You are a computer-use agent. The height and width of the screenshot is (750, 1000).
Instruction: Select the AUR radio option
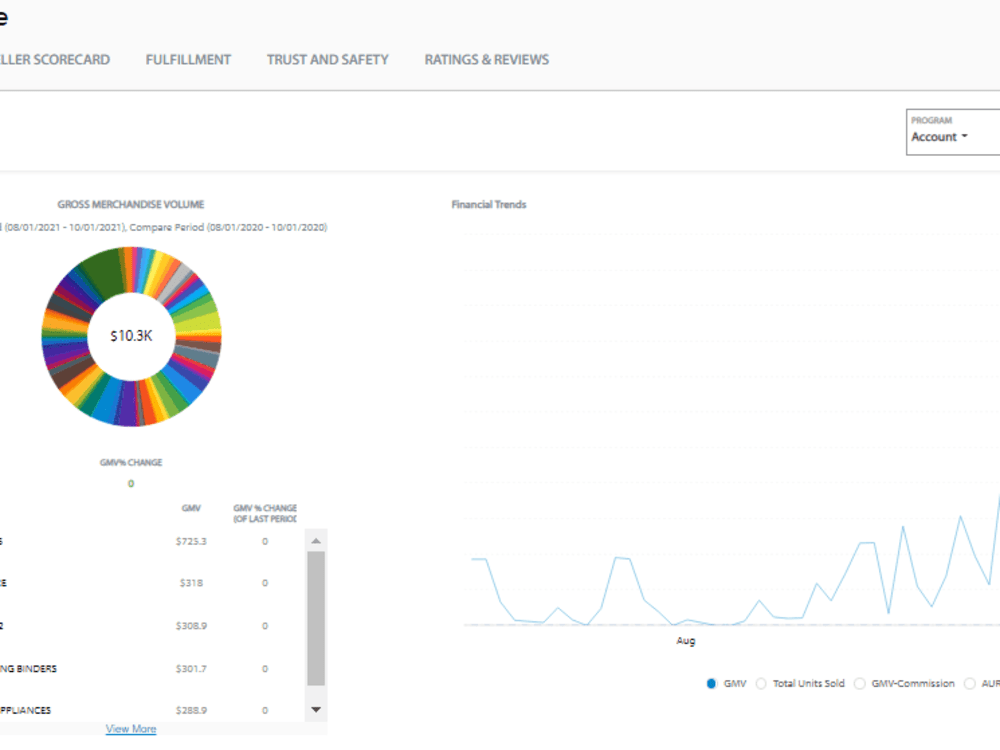(x=969, y=684)
